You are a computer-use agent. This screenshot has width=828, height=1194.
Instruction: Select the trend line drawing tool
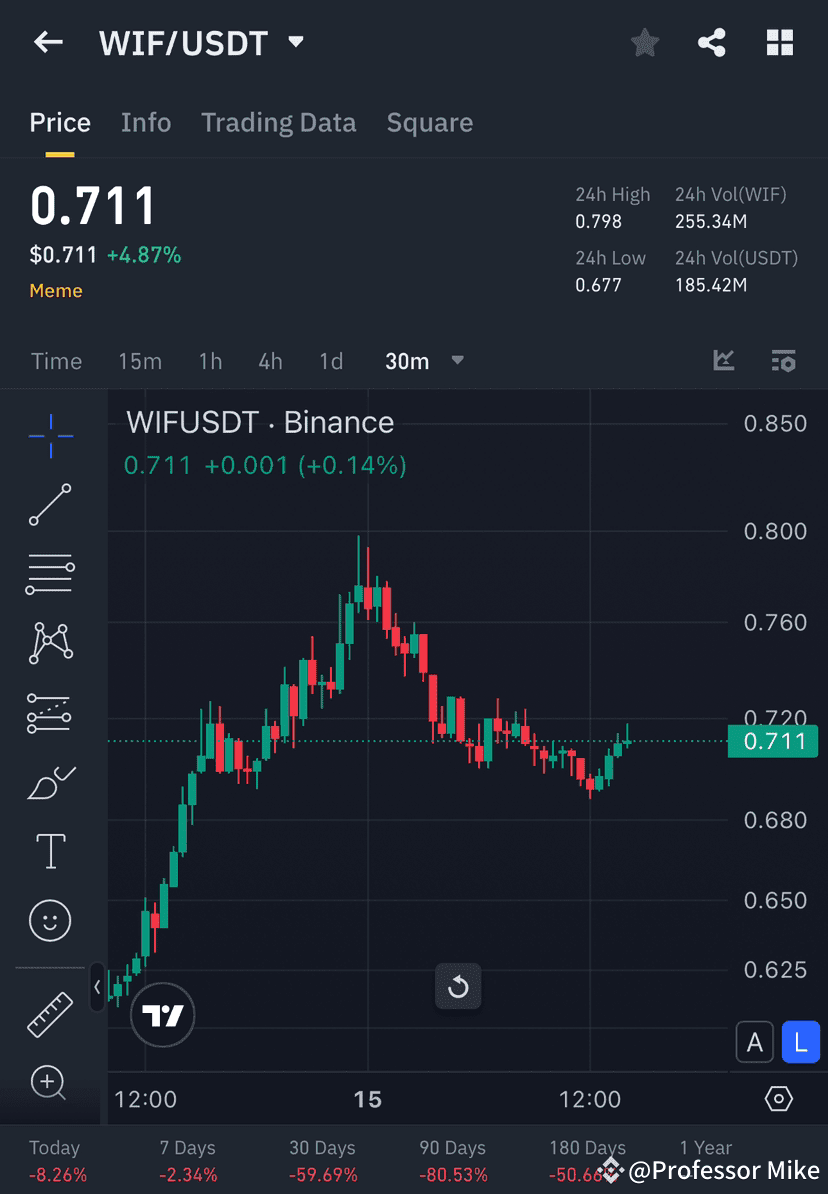50,505
